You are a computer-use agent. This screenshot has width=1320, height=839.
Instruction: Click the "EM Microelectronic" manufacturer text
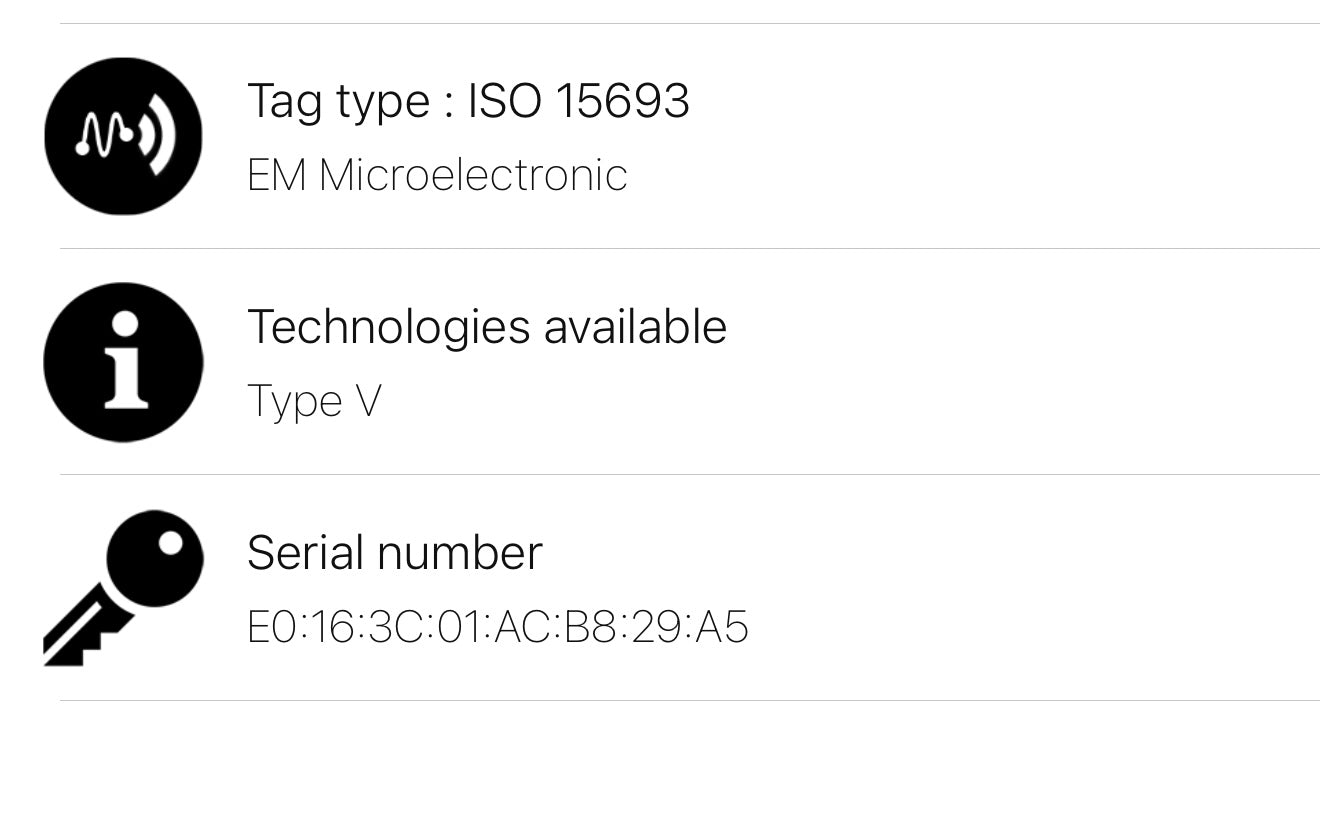click(x=437, y=175)
